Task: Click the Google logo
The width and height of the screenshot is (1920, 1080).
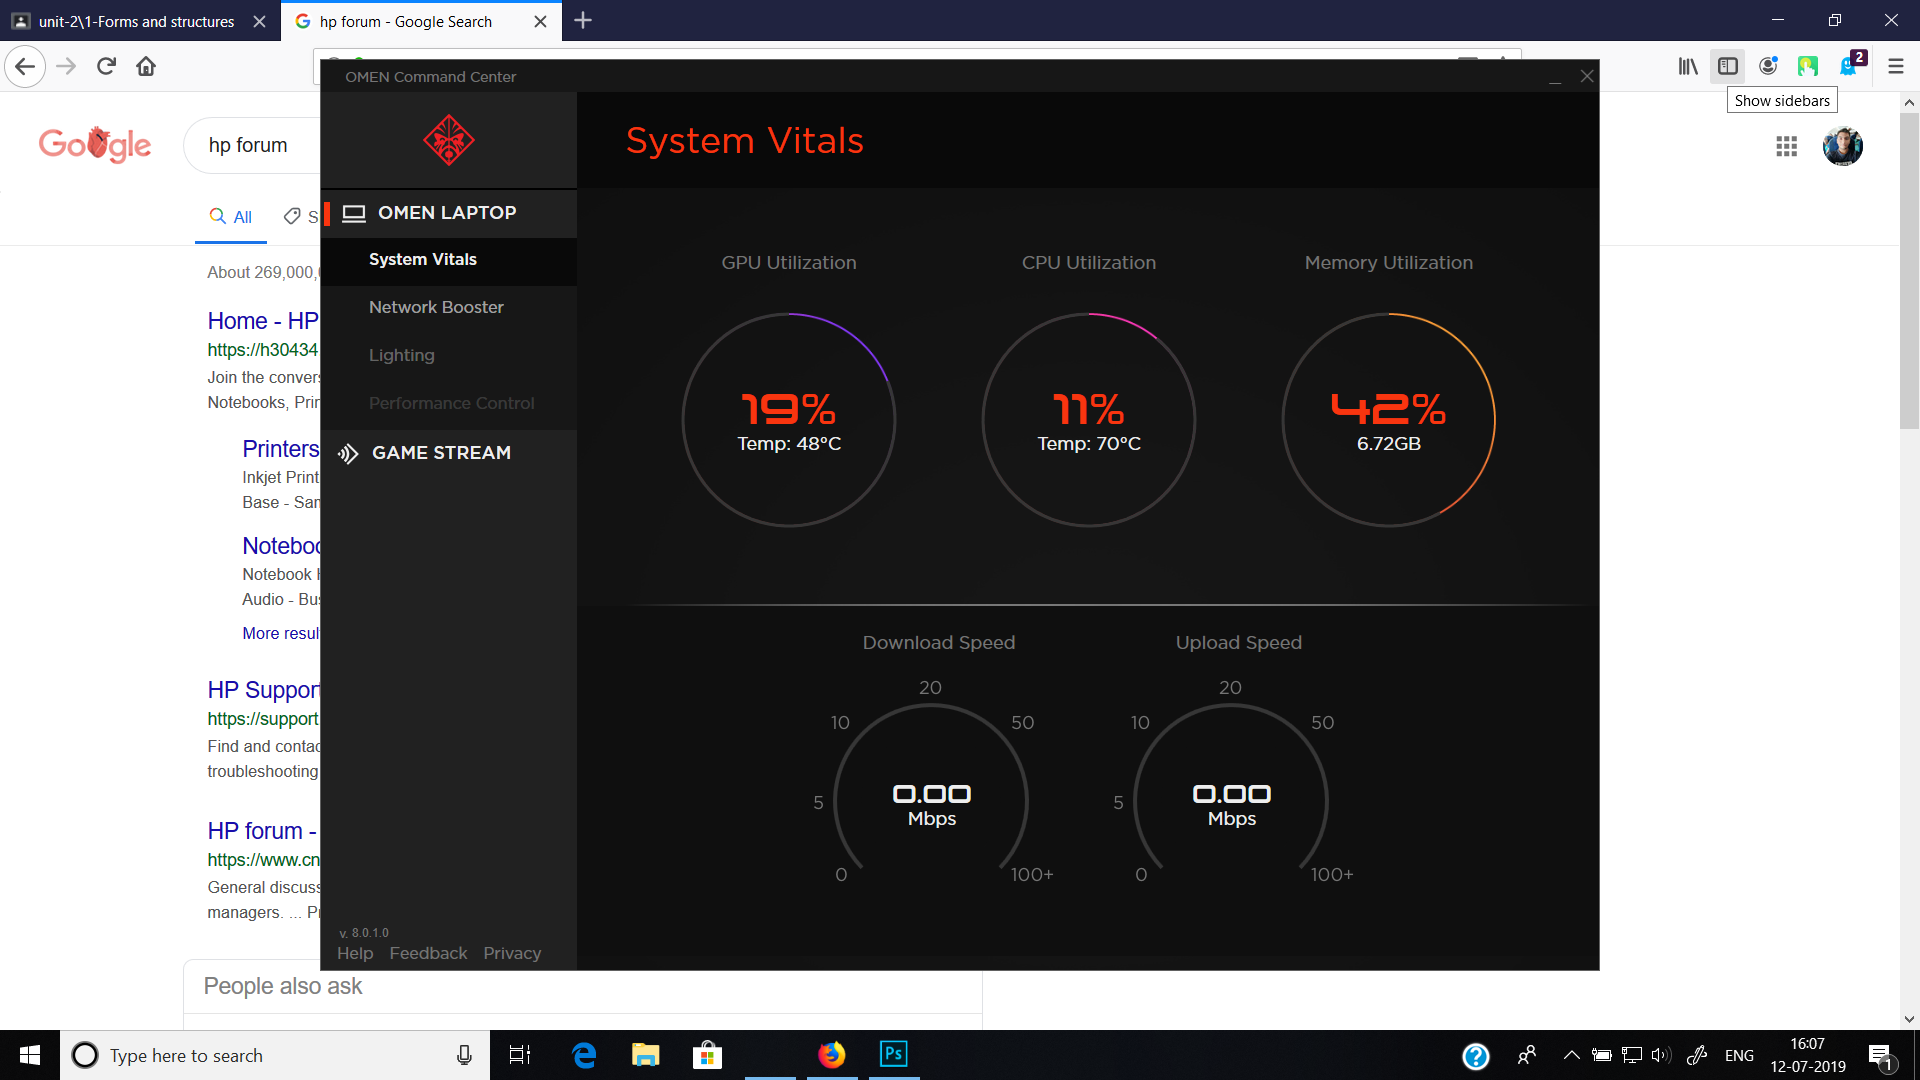Action: pyautogui.click(x=95, y=145)
